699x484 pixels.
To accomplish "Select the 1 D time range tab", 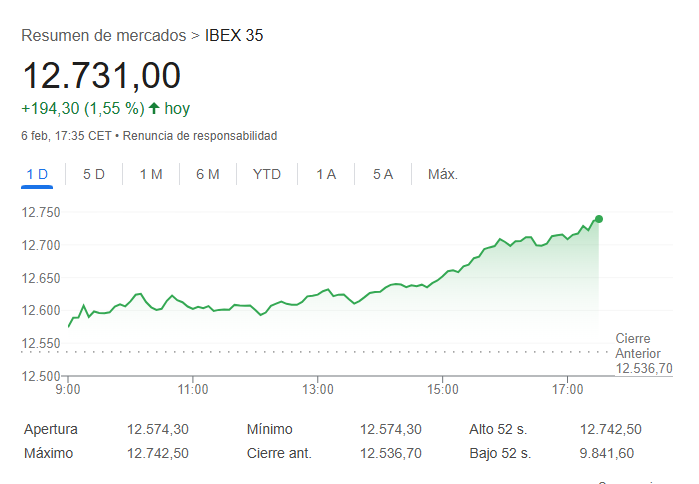I will pos(37,174).
